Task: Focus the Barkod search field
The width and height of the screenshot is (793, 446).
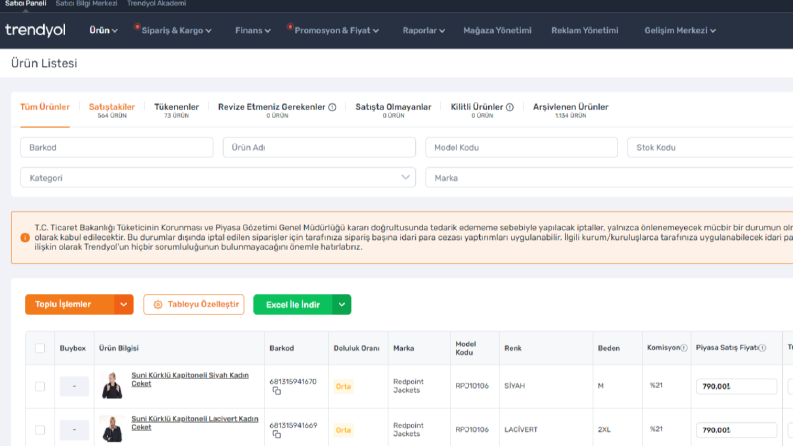Action: [x=117, y=147]
